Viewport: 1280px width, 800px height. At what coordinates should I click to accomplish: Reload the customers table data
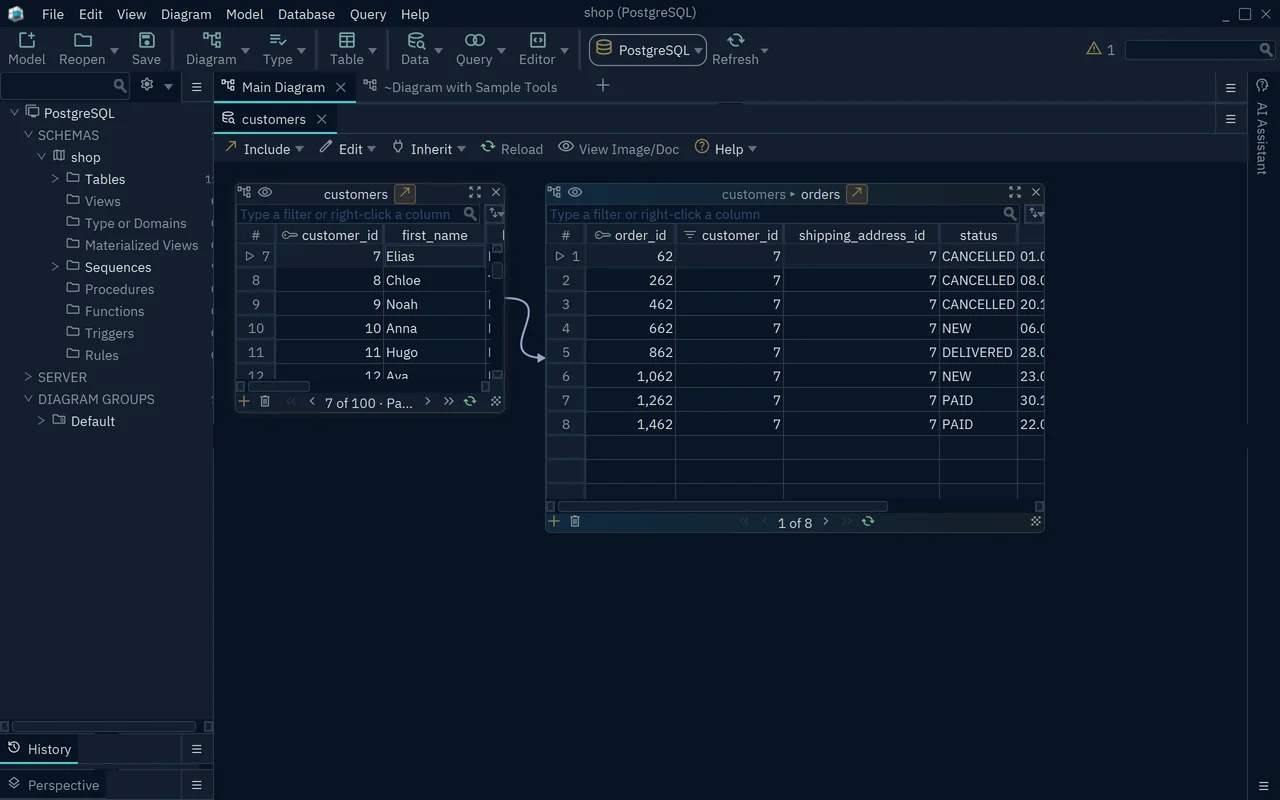pyautogui.click(x=469, y=401)
